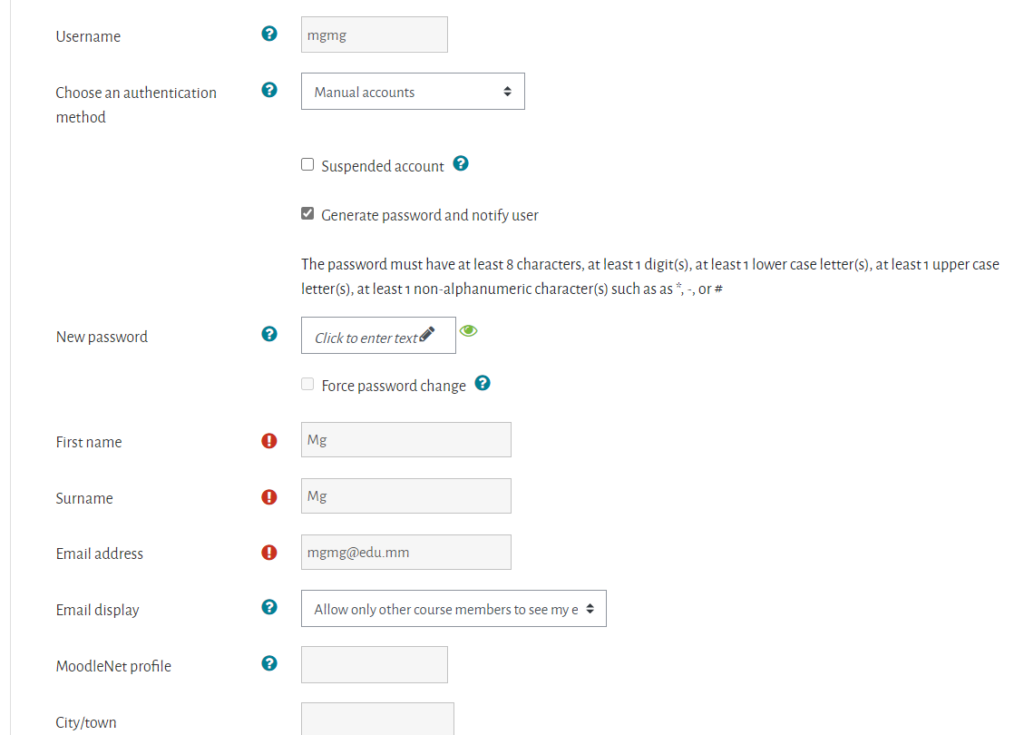Enable the Suspended account checkbox
This screenshot has width=1024, height=735.
308,165
